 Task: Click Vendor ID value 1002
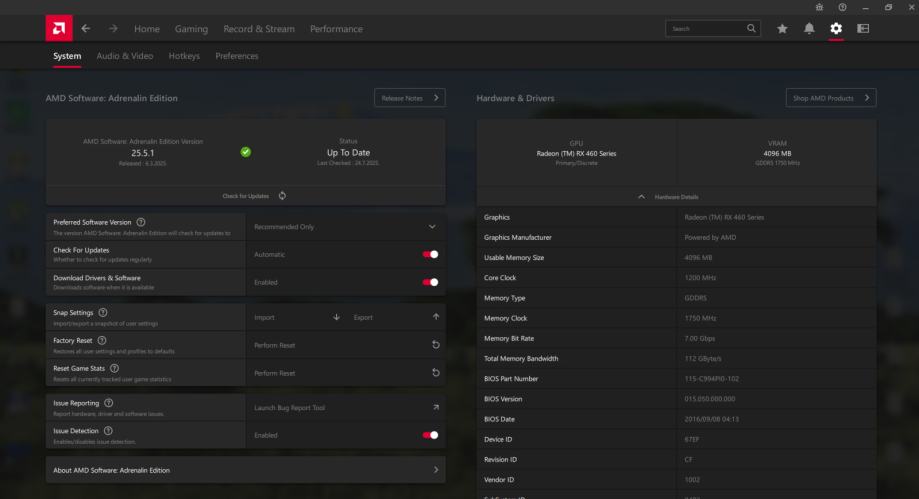click(692, 480)
